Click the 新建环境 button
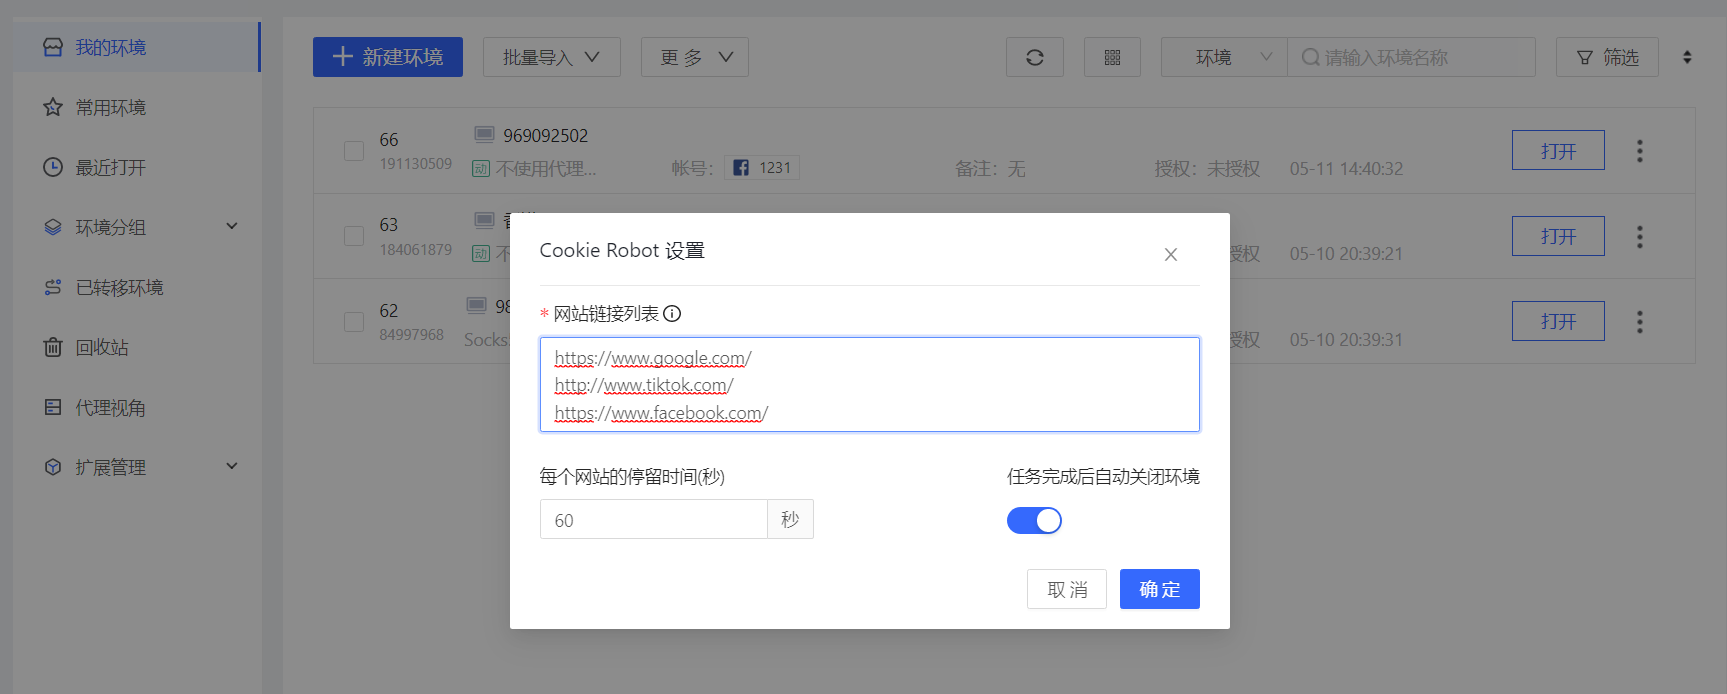1727x694 pixels. (388, 57)
